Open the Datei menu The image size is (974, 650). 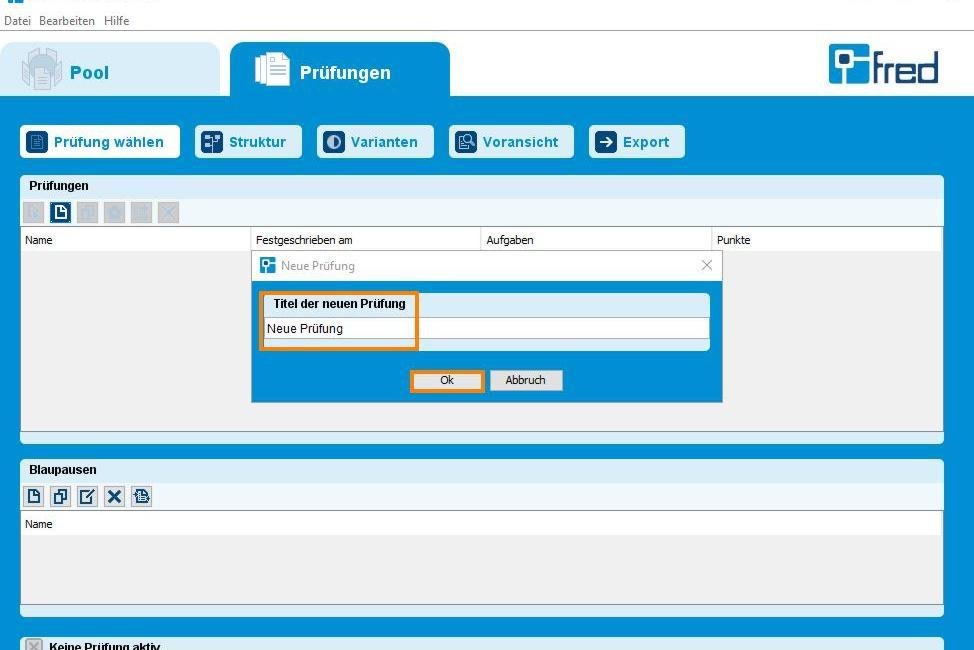click(17, 21)
